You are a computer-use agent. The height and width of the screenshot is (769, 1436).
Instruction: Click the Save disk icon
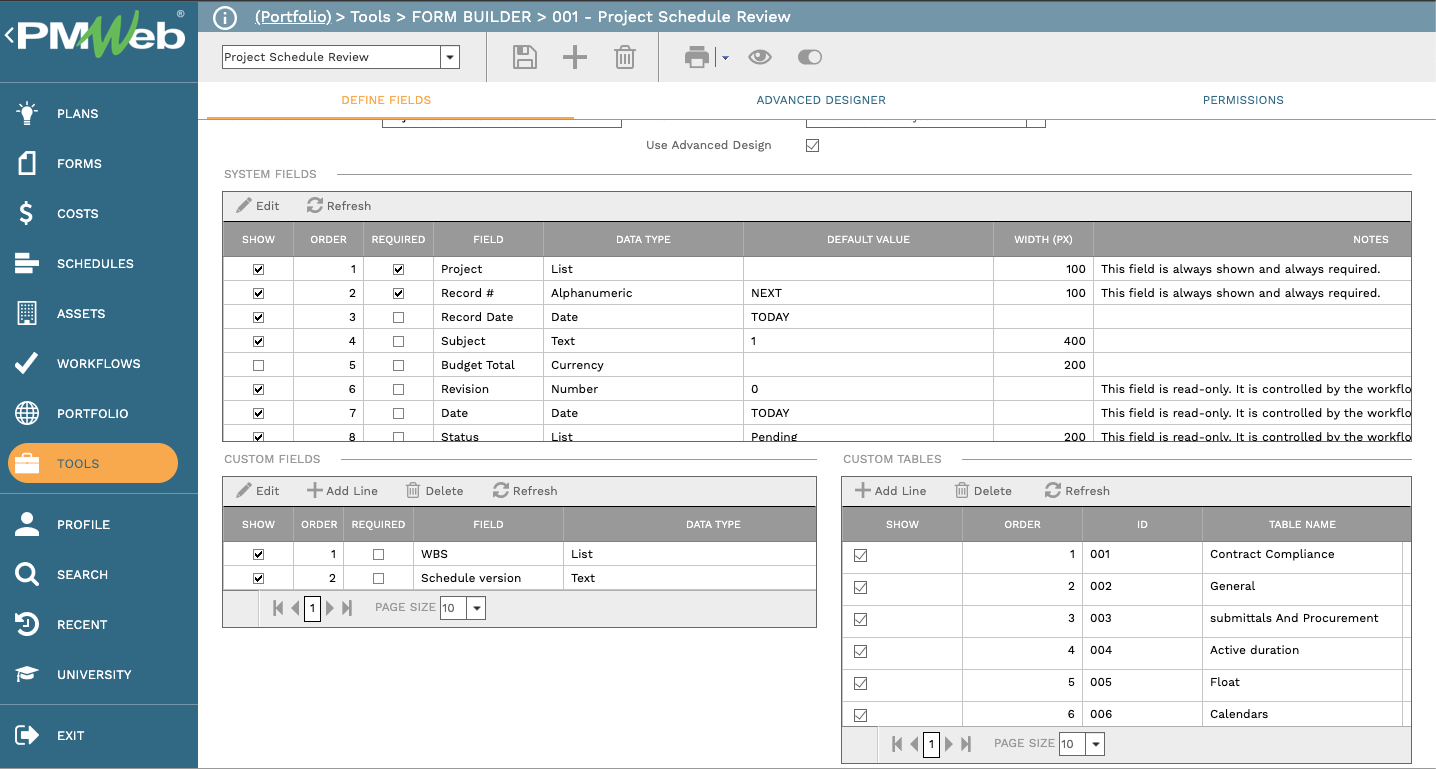tap(525, 57)
